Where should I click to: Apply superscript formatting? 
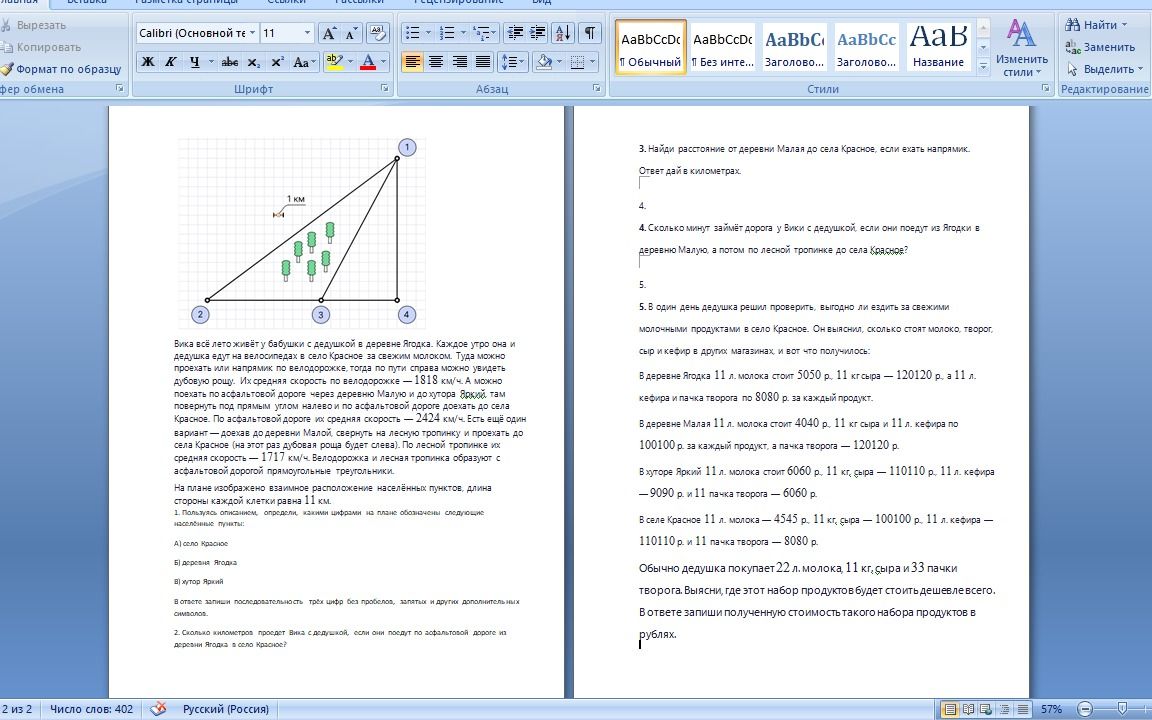(277, 62)
